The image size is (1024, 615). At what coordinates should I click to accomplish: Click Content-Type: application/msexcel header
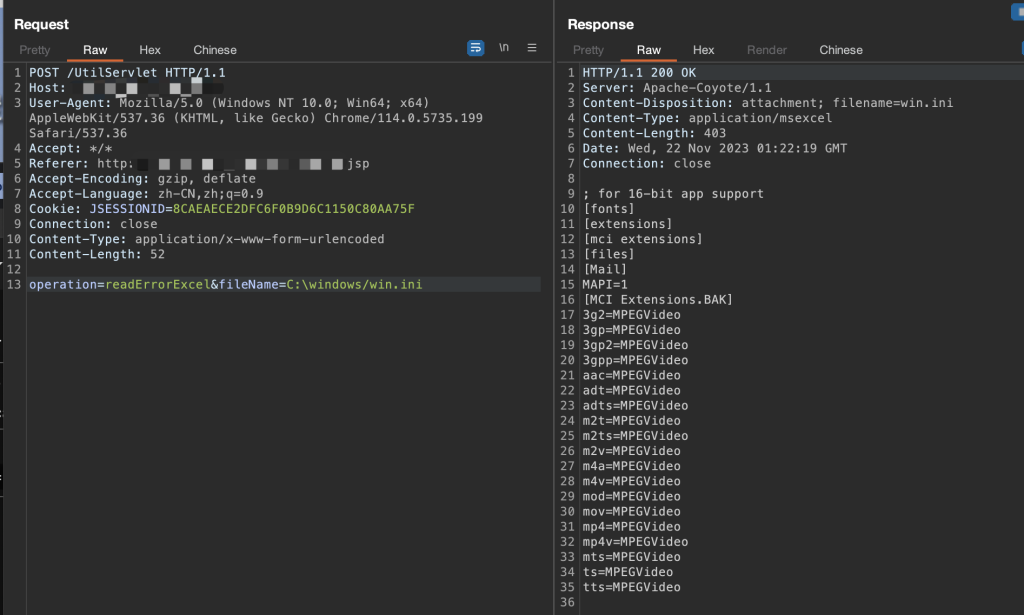click(707, 118)
